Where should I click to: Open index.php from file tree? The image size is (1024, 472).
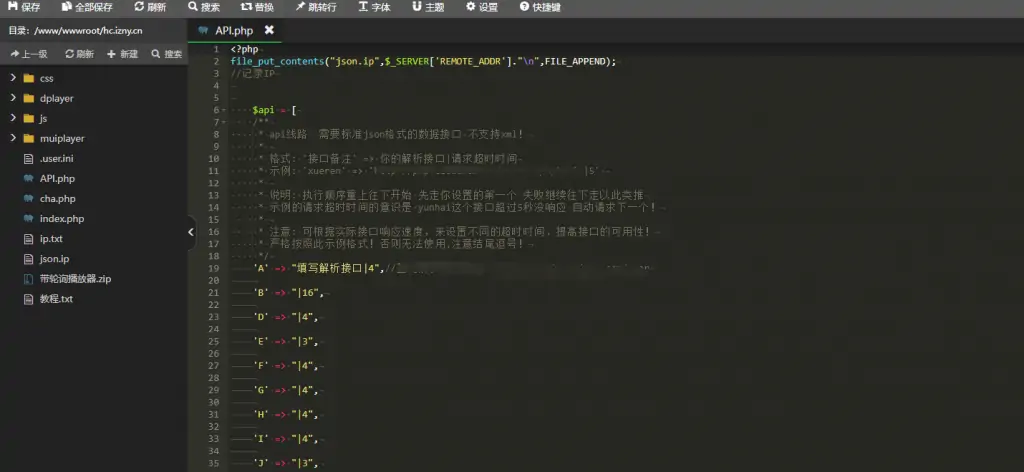tap(61, 218)
